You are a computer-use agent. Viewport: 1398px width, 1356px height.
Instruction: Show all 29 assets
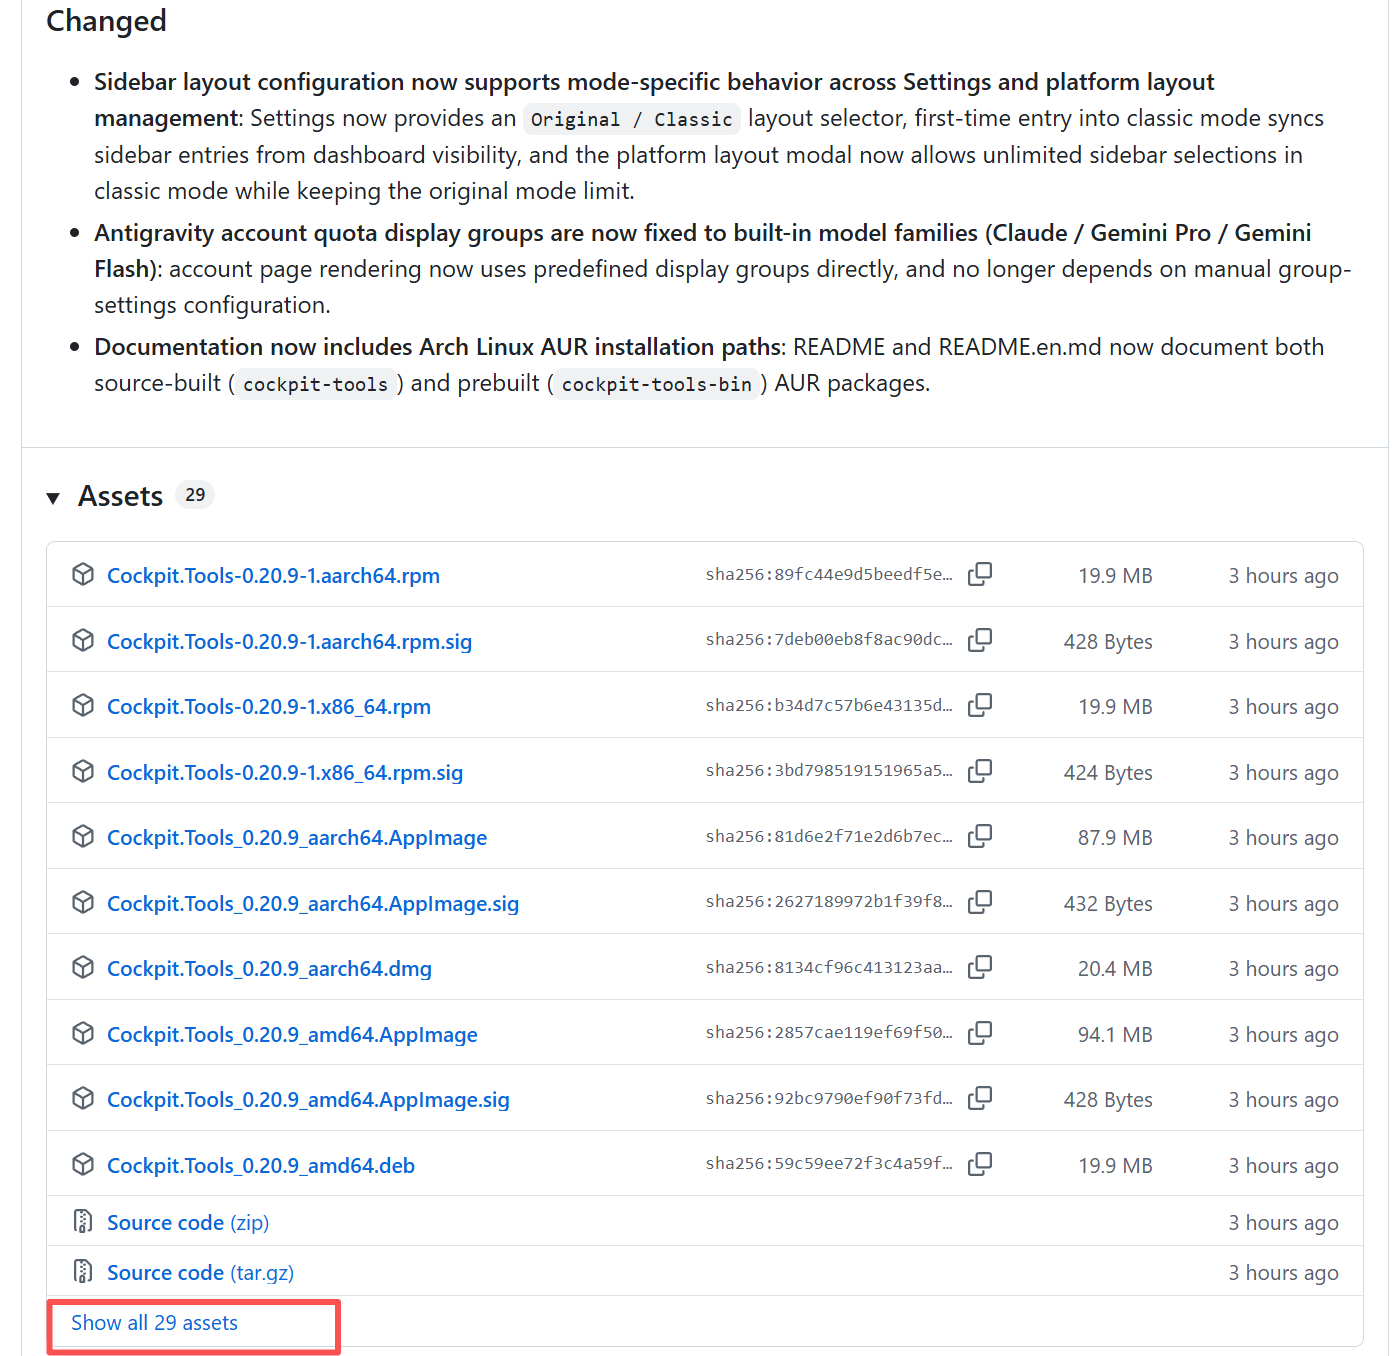[x=154, y=1323]
